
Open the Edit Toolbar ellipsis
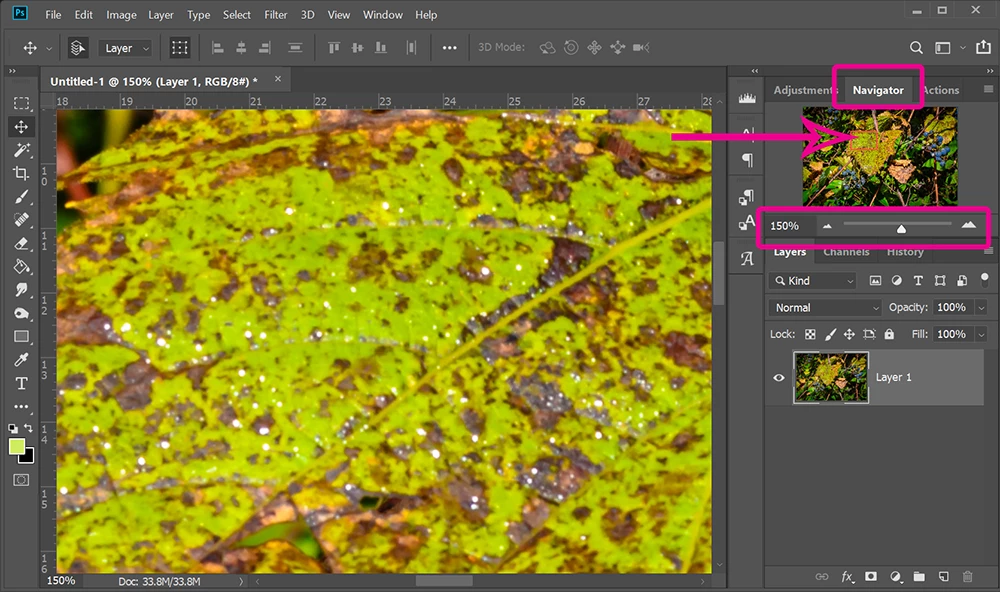pos(21,406)
